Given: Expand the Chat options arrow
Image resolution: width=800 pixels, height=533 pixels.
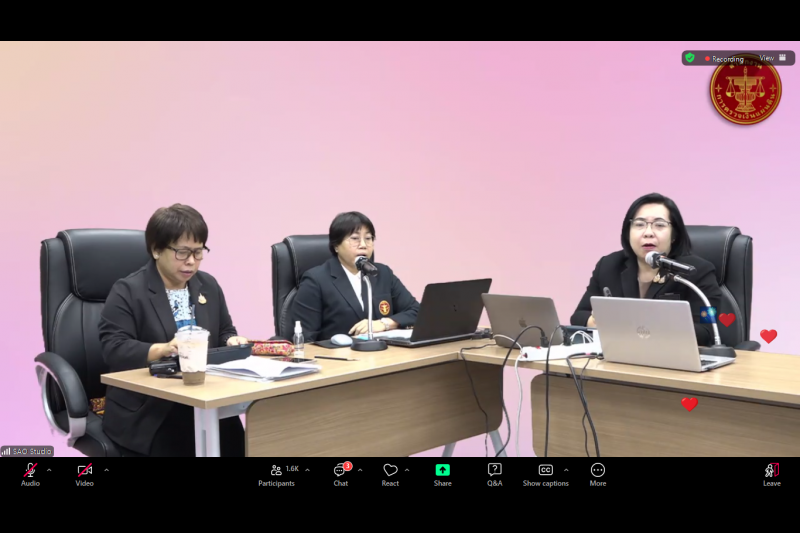Looking at the screenshot, I should click(x=360, y=469).
